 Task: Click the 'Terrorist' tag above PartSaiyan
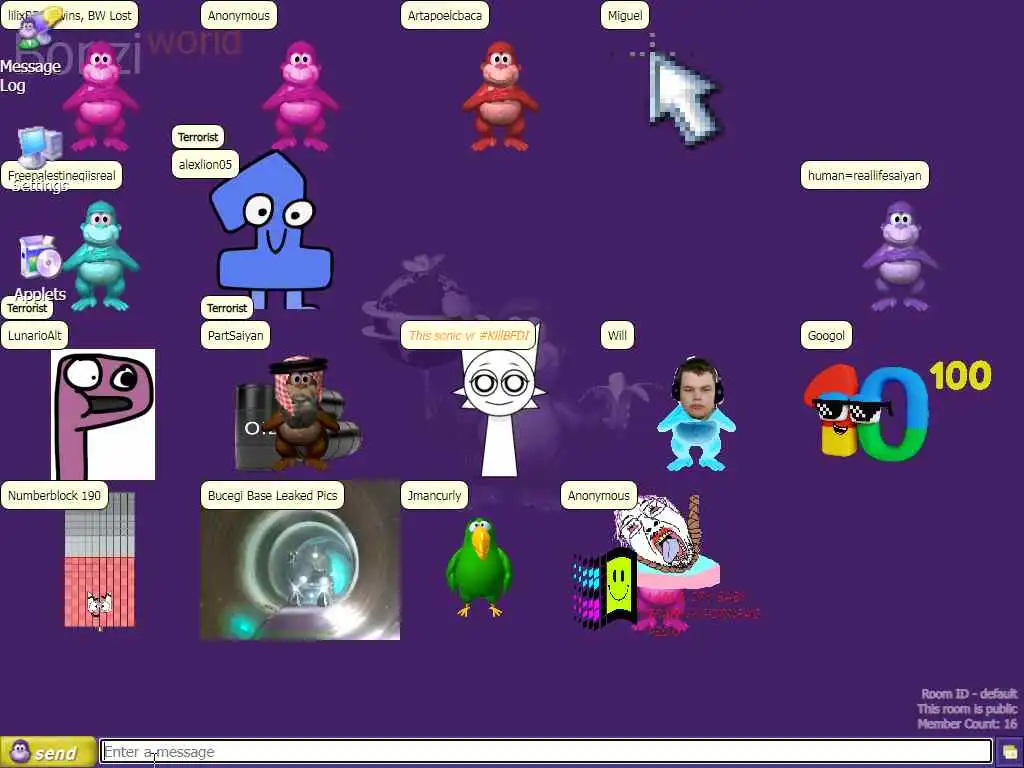[x=227, y=308]
